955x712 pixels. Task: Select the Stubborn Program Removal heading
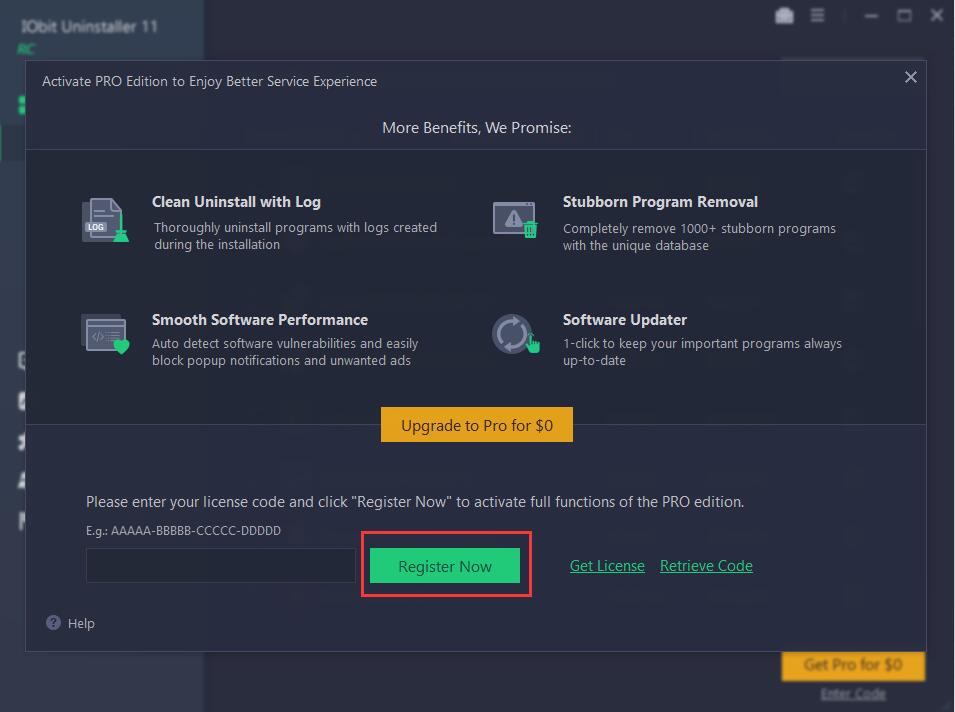[x=660, y=202]
